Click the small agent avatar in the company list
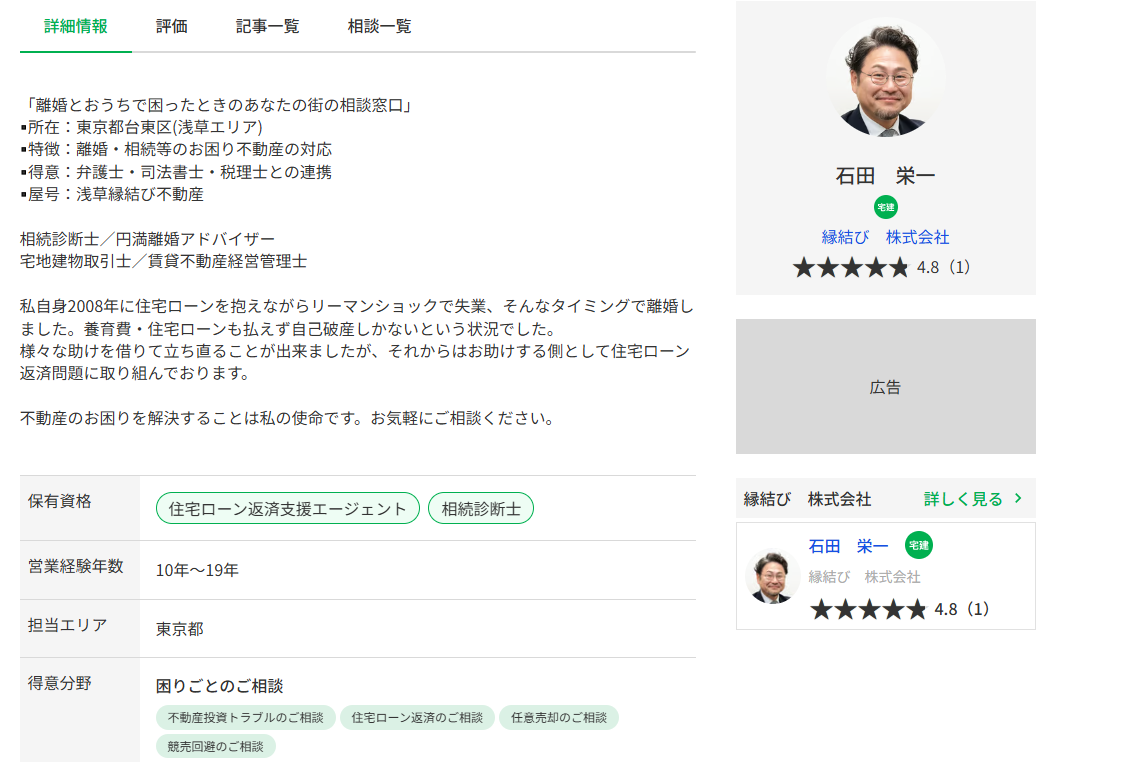Screen dimensions: 1132x762 point(771,577)
